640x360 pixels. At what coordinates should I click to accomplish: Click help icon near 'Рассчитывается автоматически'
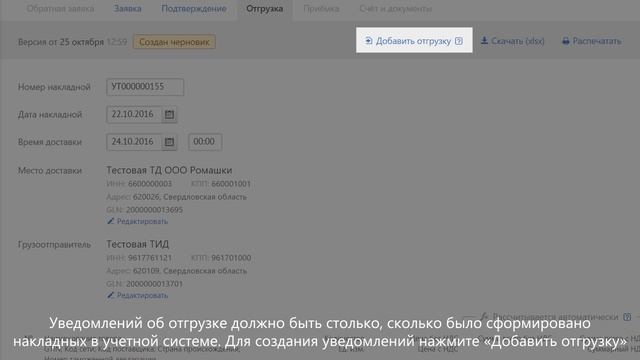(x=627, y=317)
